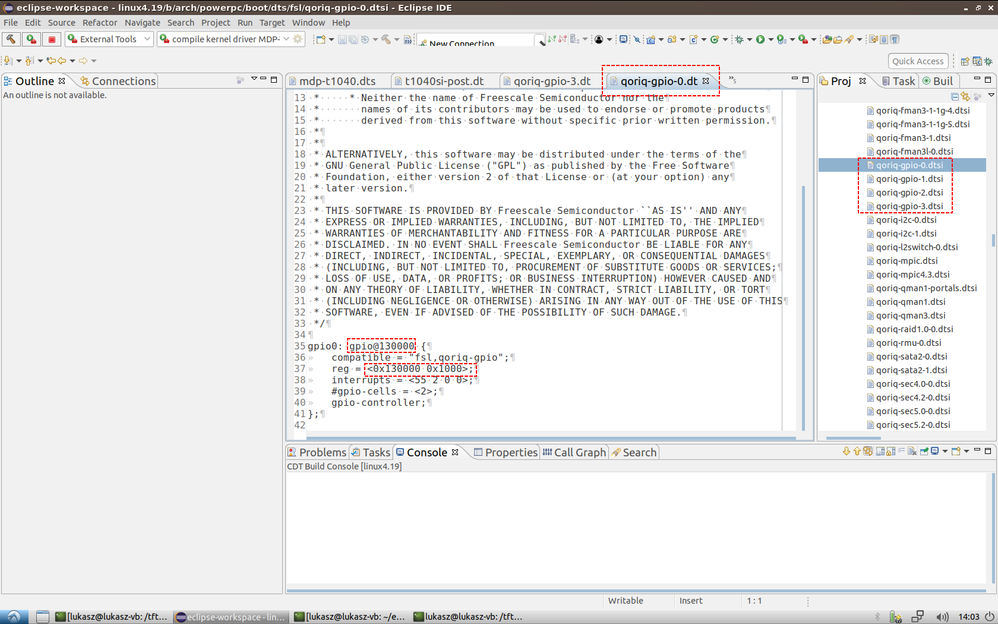This screenshot has height=624, width=998.
Task: Click the New file wizard icon
Action: [x=321, y=39]
